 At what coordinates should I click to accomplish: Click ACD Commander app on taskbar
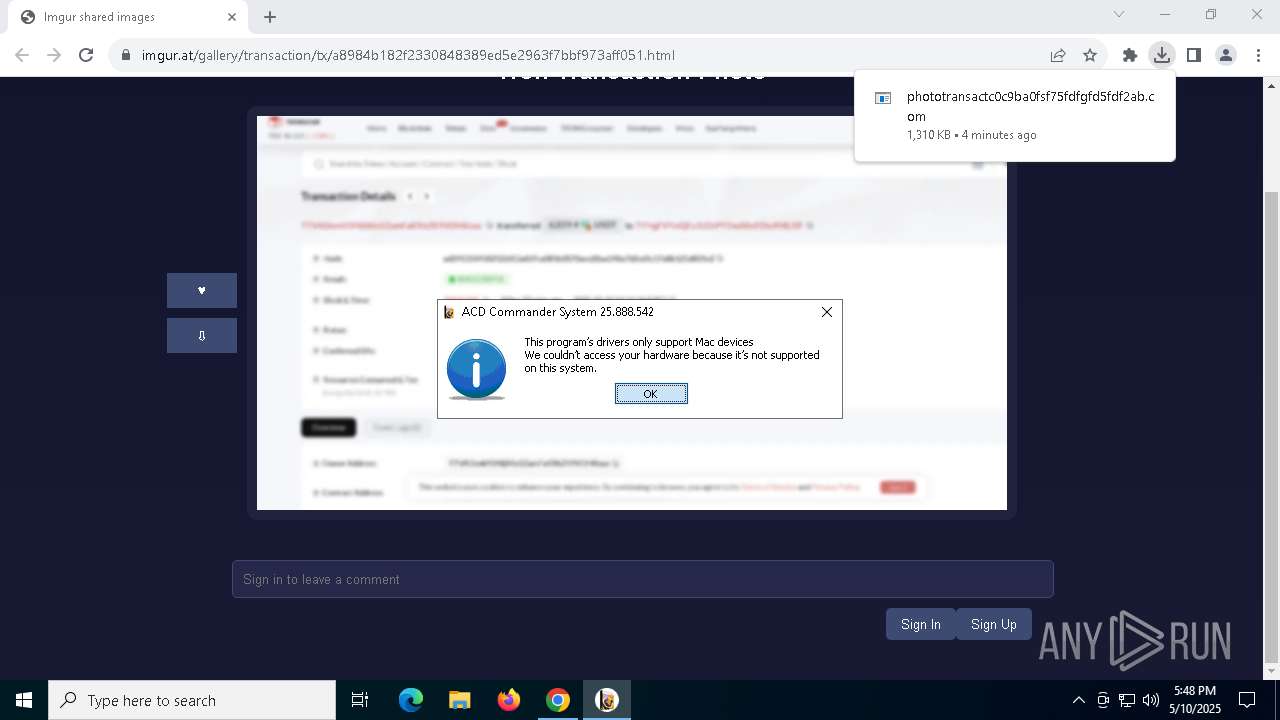[x=606, y=700]
